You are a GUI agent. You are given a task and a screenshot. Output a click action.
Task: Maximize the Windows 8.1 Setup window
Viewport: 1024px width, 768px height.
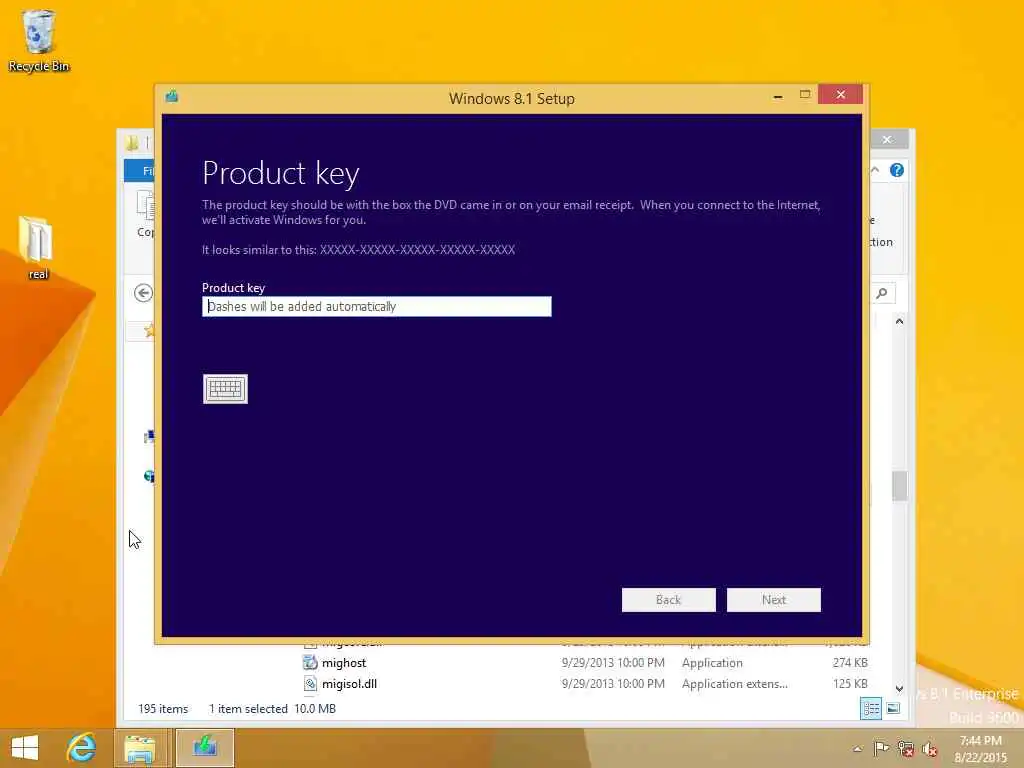click(x=805, y=95)
